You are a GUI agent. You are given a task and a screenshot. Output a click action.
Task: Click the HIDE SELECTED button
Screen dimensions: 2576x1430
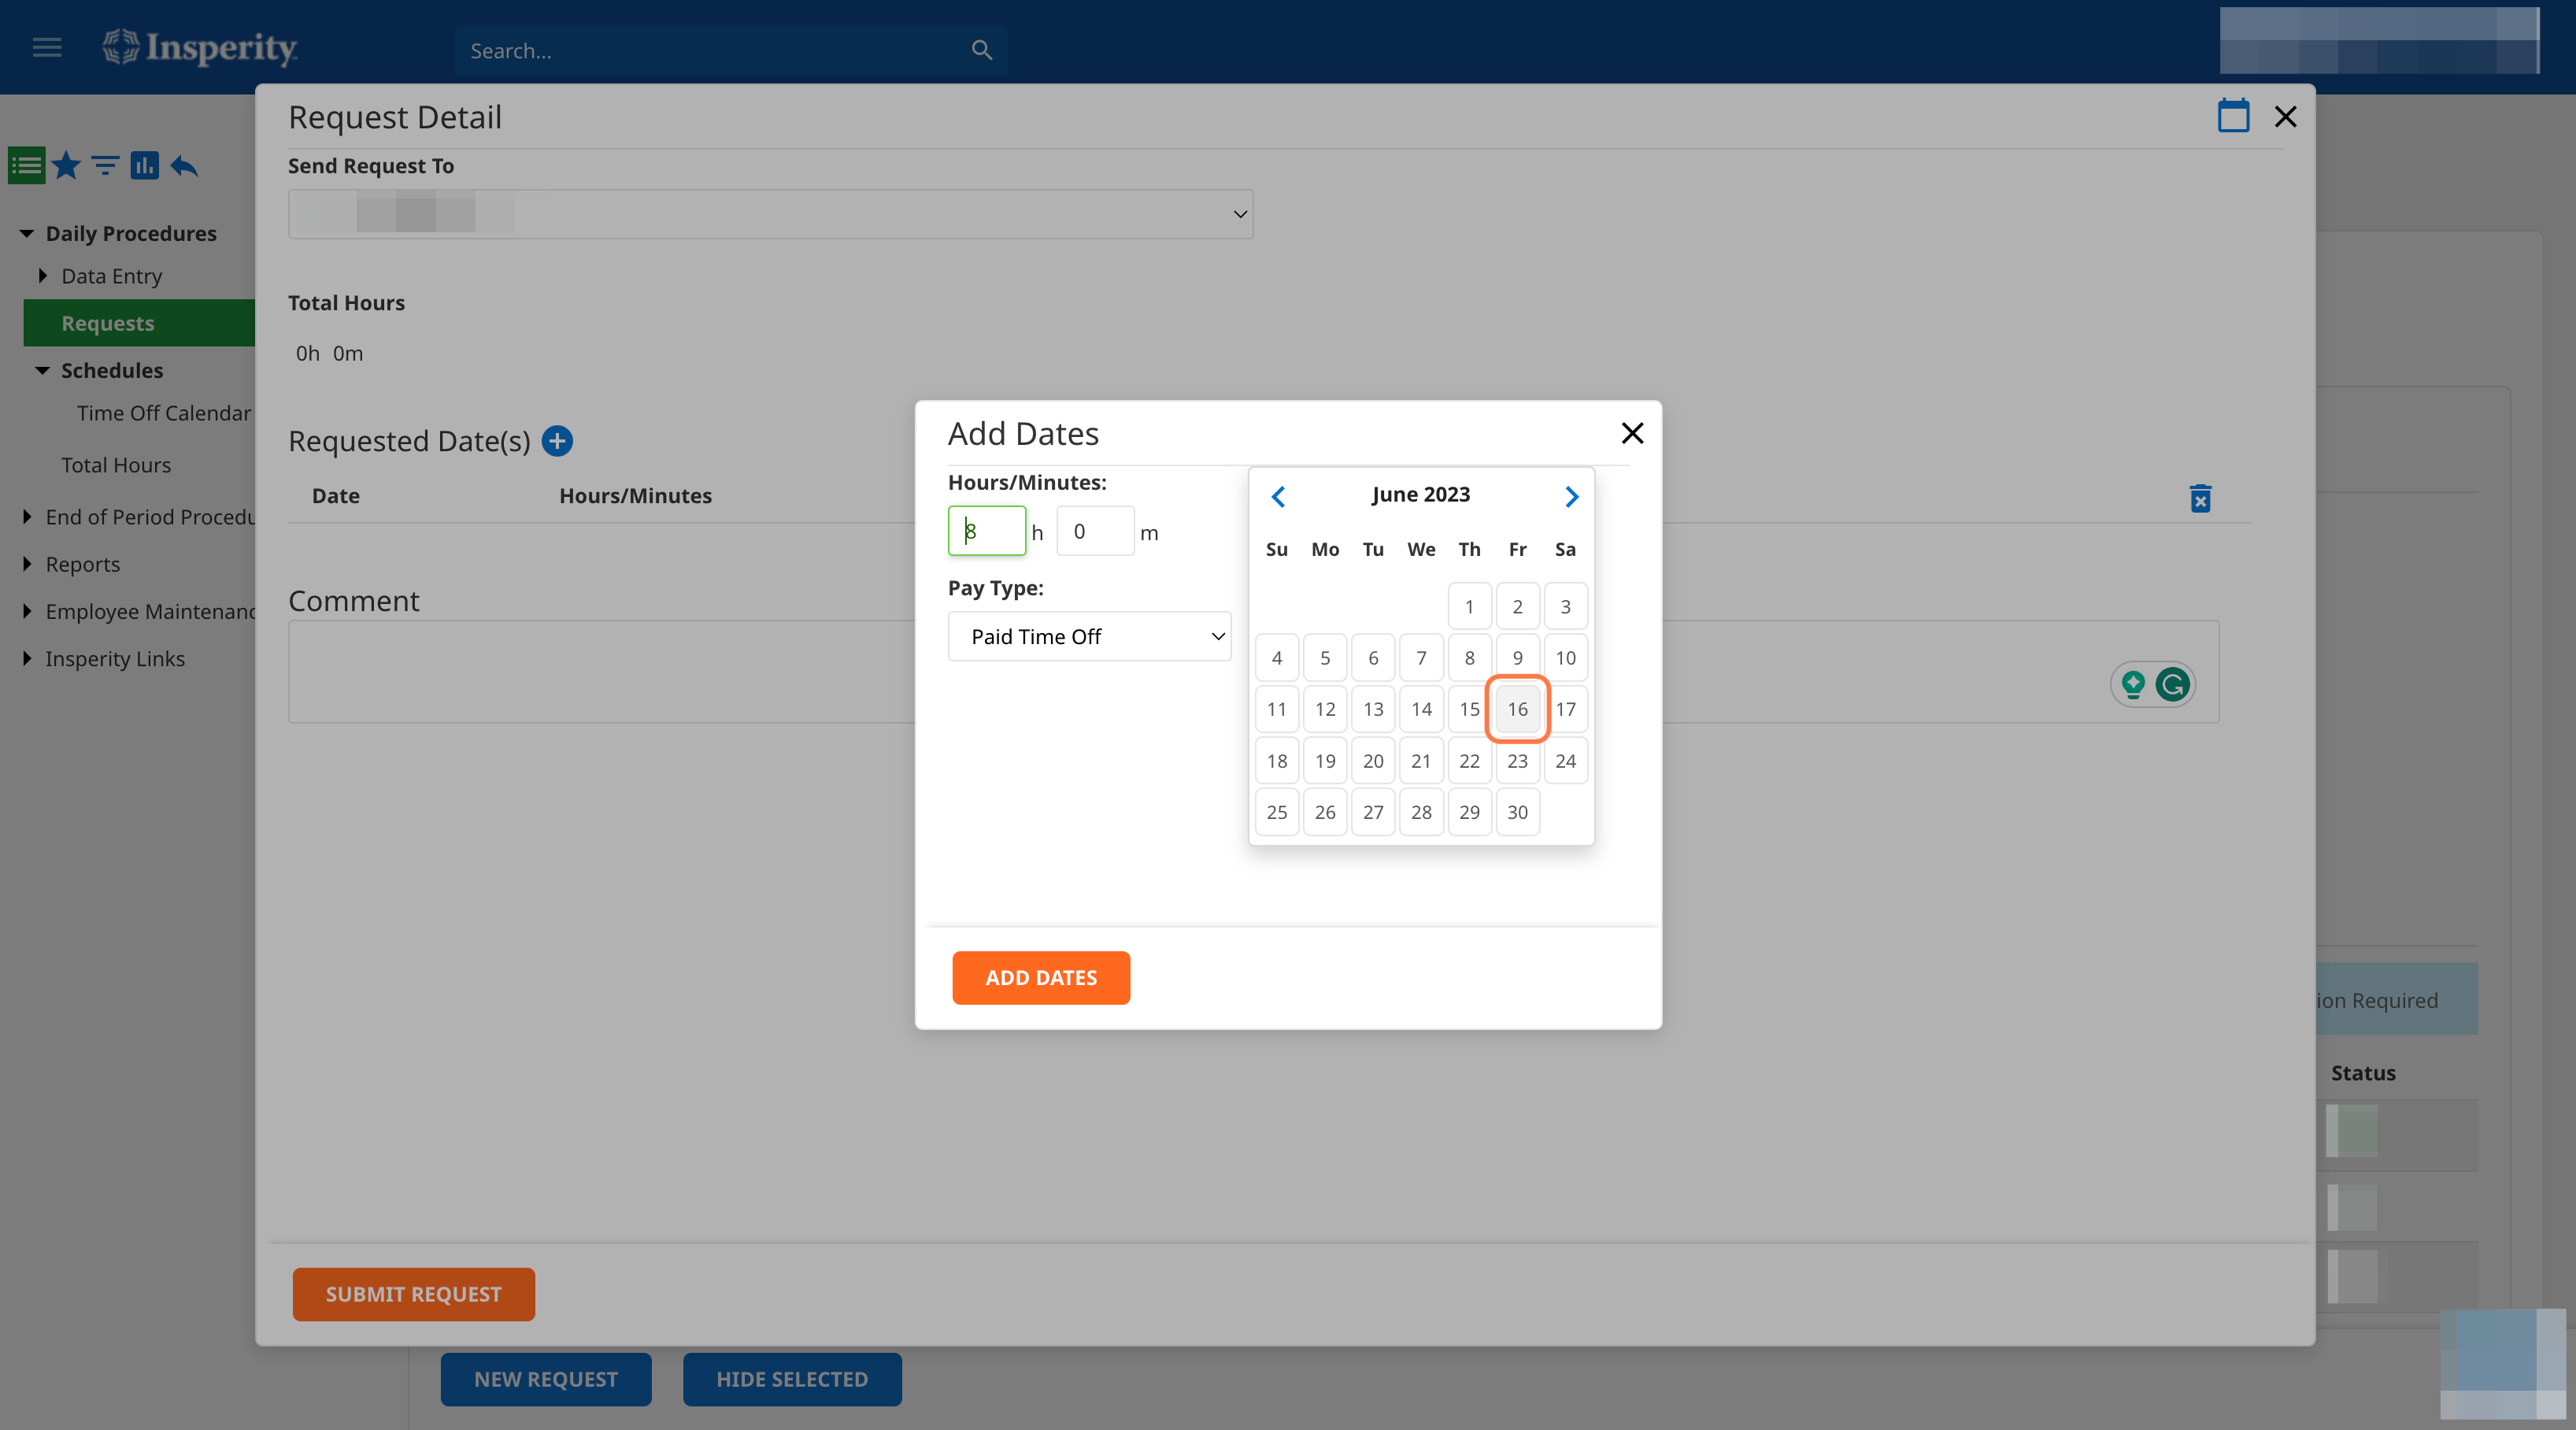pos(792,1379)
